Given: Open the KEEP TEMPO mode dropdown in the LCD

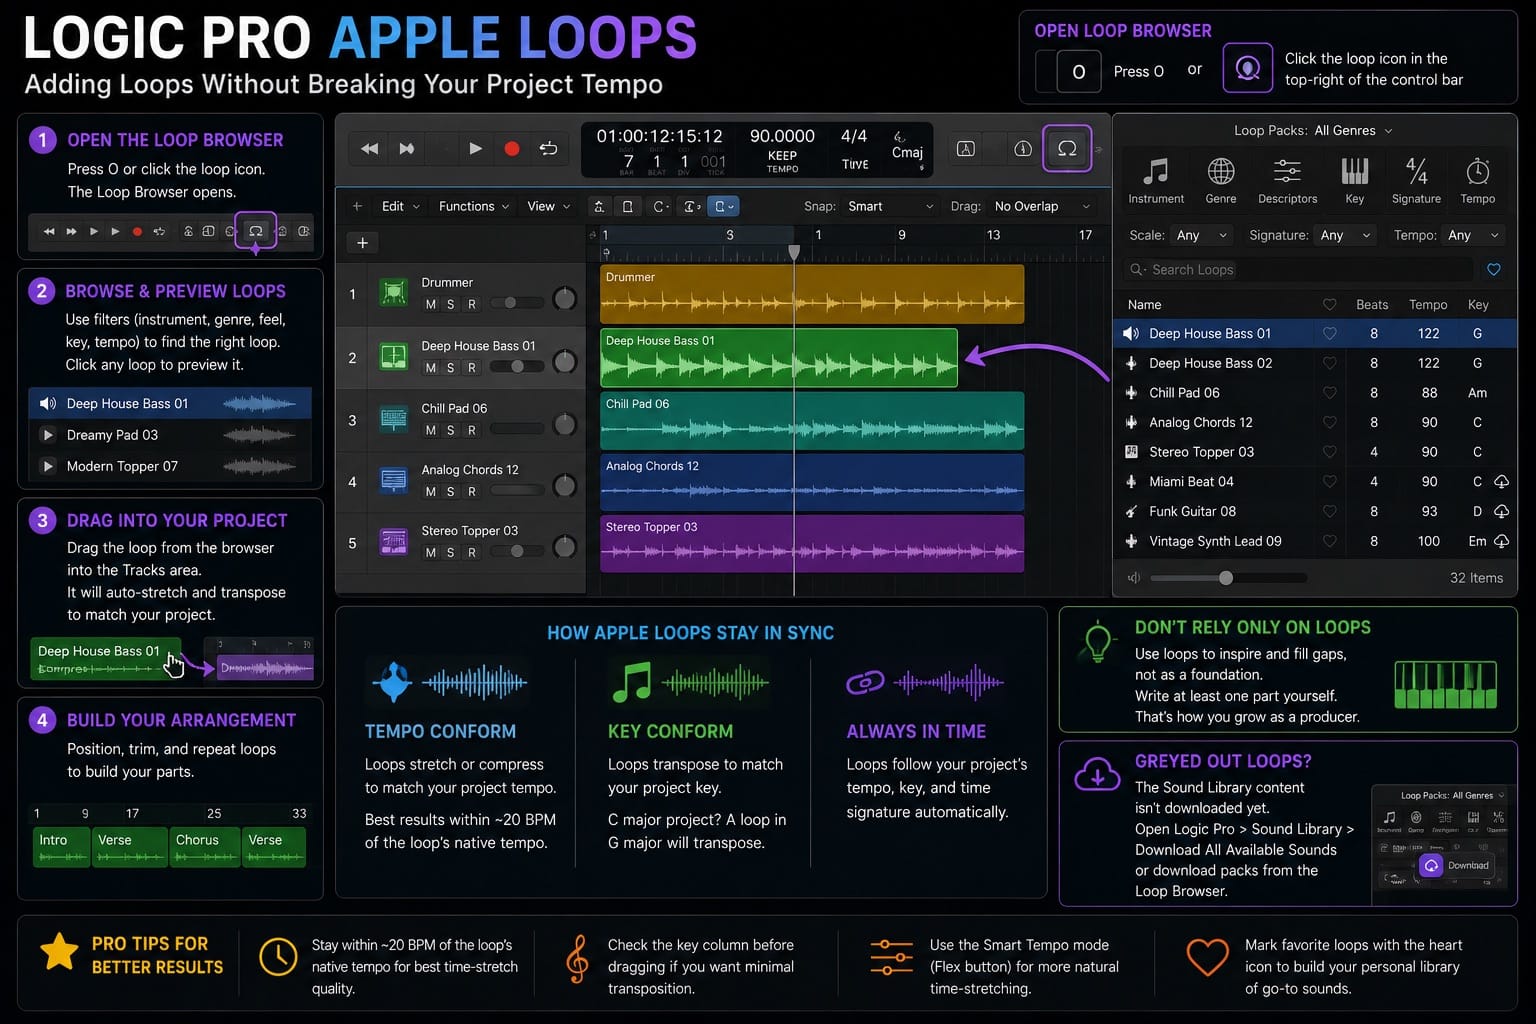Looking at the screenshot, I should pyautogui.click(x=782, y=161).
